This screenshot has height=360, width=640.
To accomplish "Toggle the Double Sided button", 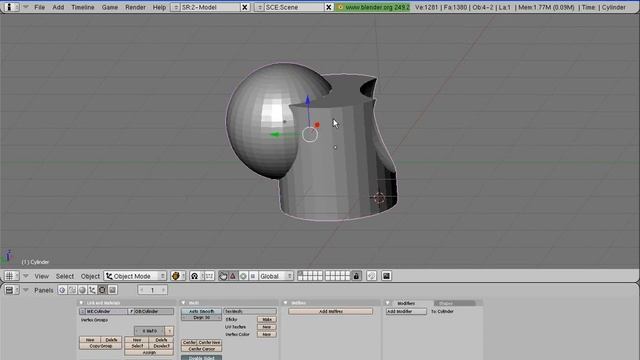I will [x=201, y=358].
